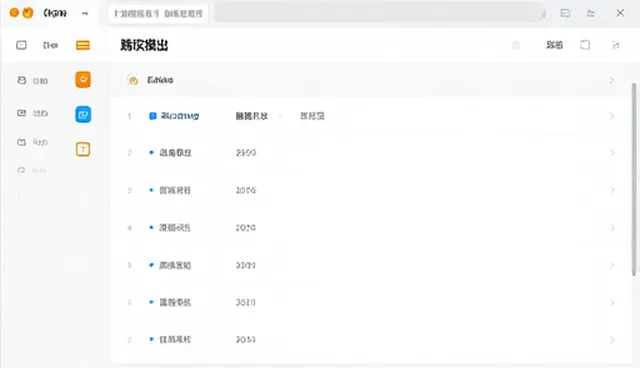This screenshot has width=640, height=368.
Task: Expand the breadcrumb row's right chevron
Action: click(x=611, y=80)
